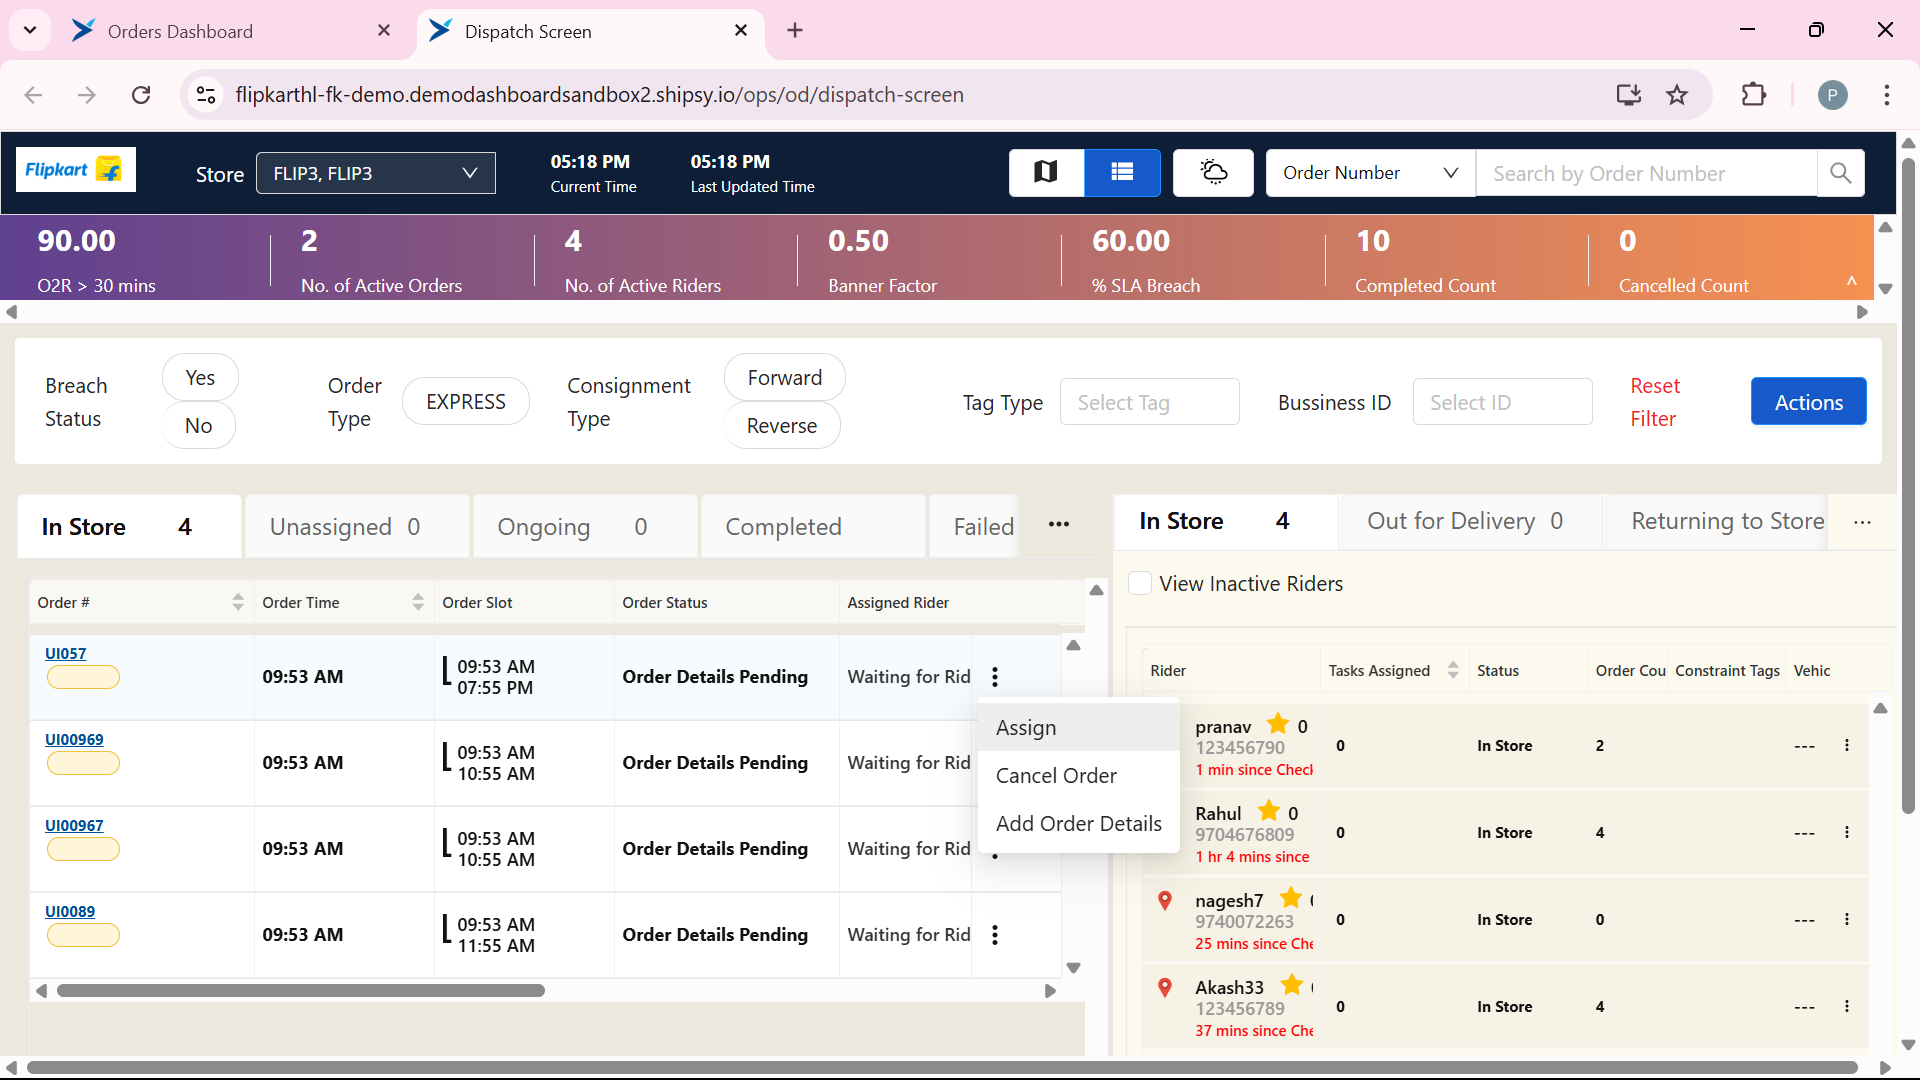This screenshot has width=1920, height=1080.
Task: Open the Select ID business dropdown
Action: click(x=1502, y=402)
